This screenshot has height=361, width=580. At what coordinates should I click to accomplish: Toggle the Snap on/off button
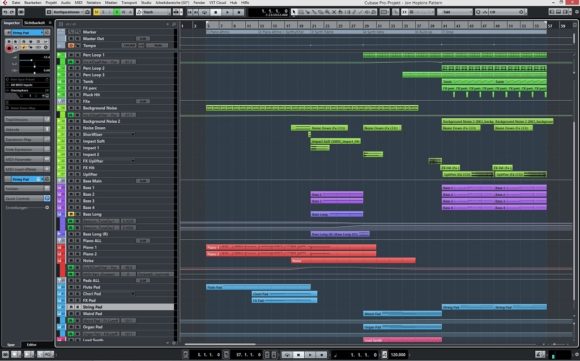(404, 12)
